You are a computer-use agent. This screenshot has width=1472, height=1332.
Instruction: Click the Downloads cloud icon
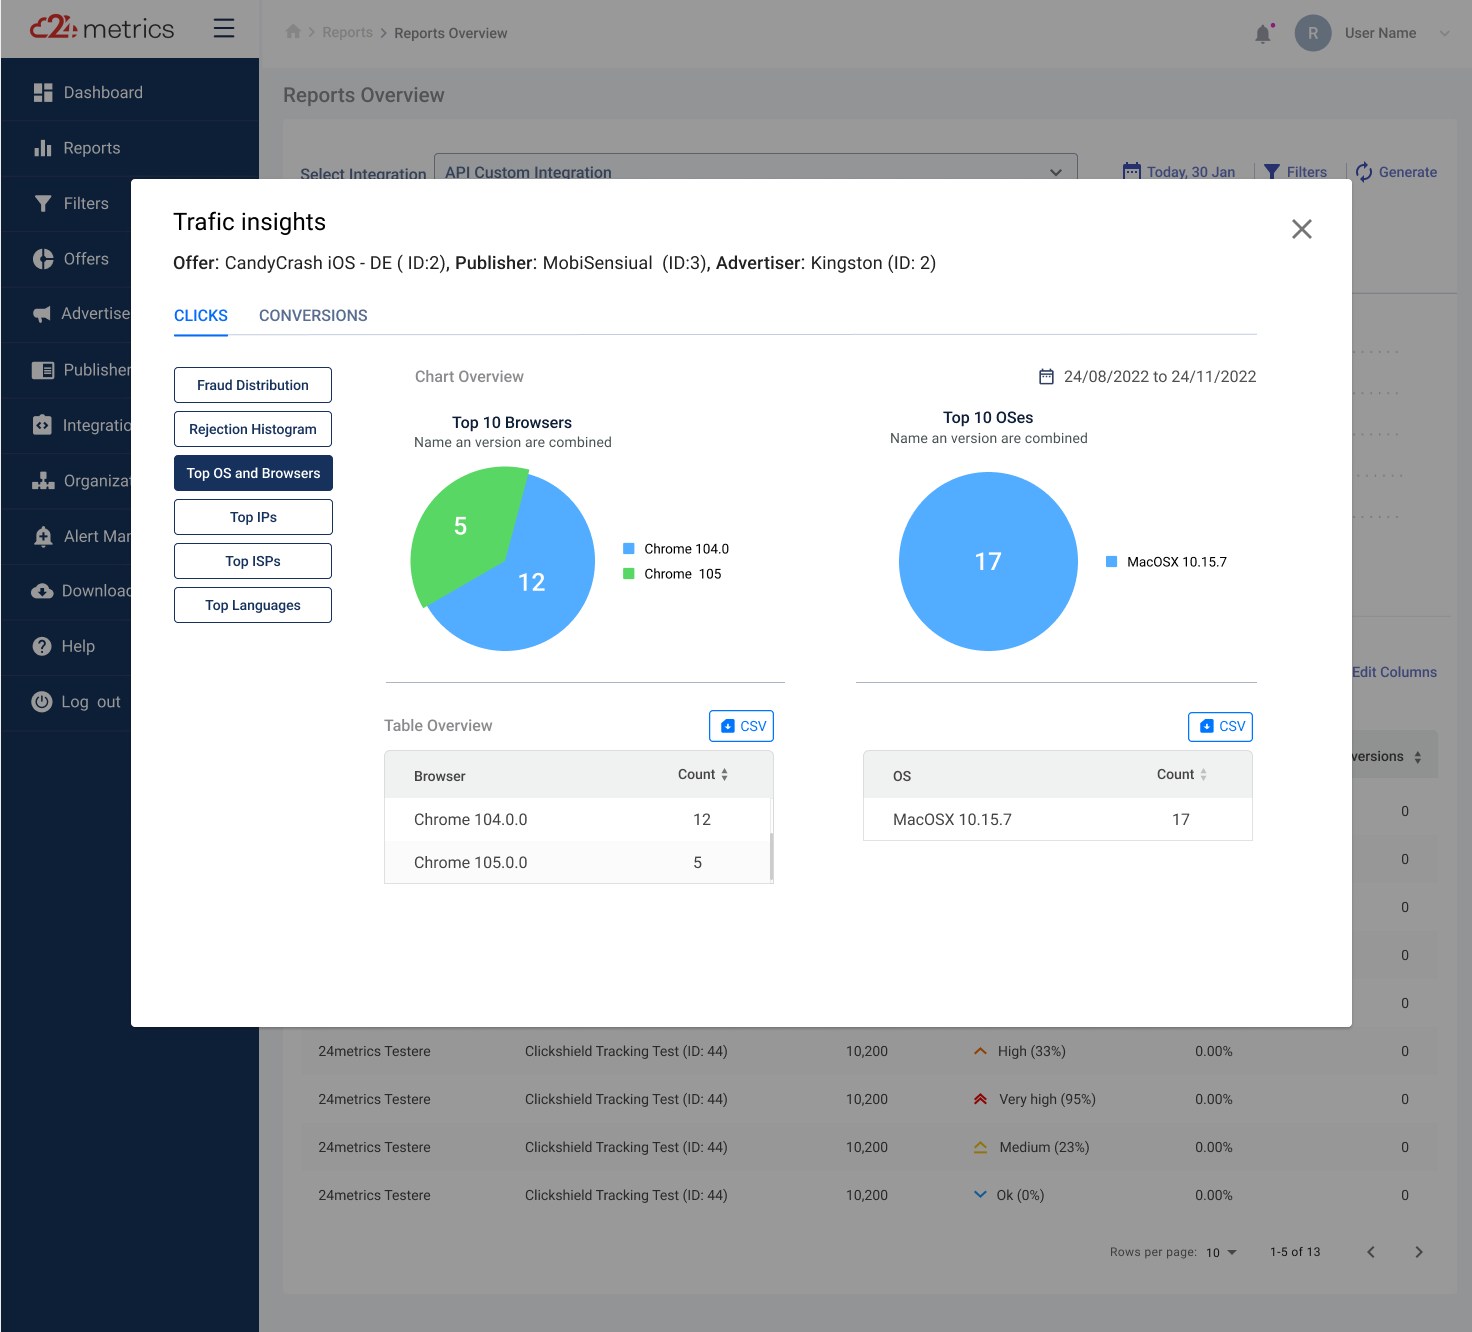[x=42, y=591]
